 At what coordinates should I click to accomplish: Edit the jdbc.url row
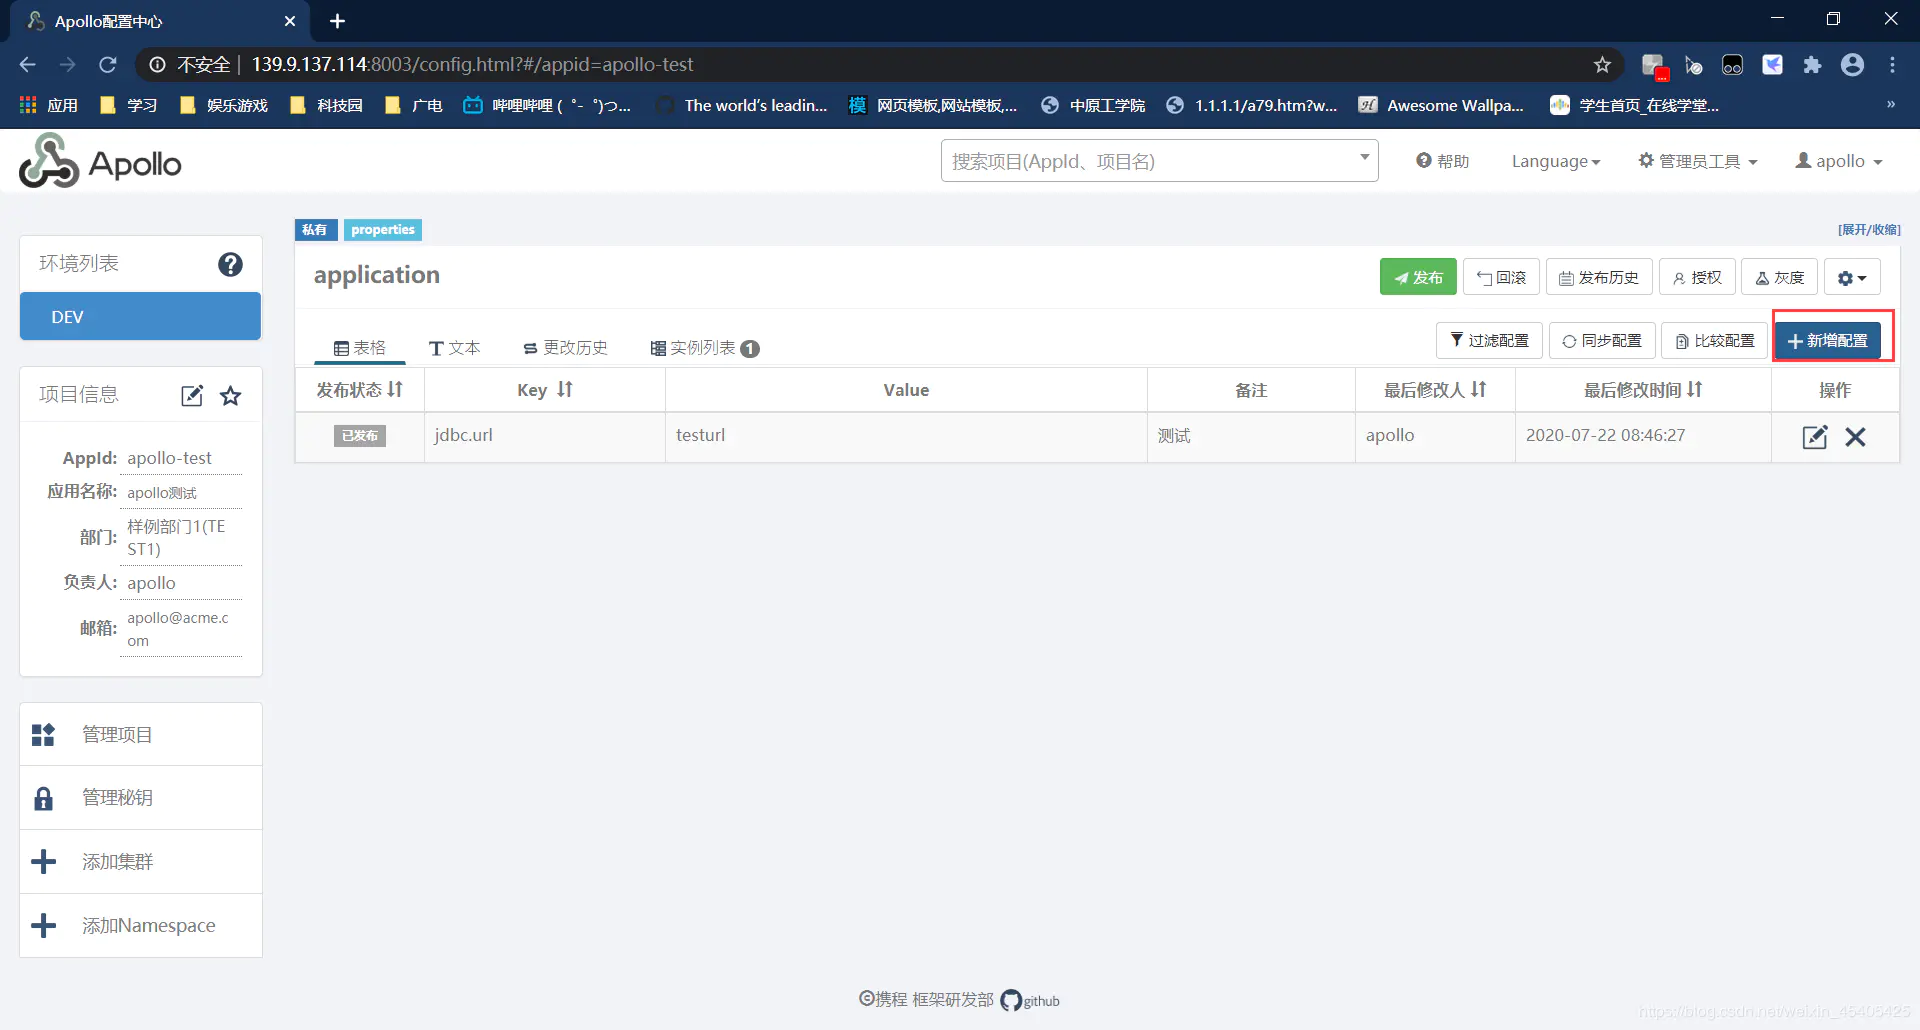pyautogui.click(x=1814, y=437)
